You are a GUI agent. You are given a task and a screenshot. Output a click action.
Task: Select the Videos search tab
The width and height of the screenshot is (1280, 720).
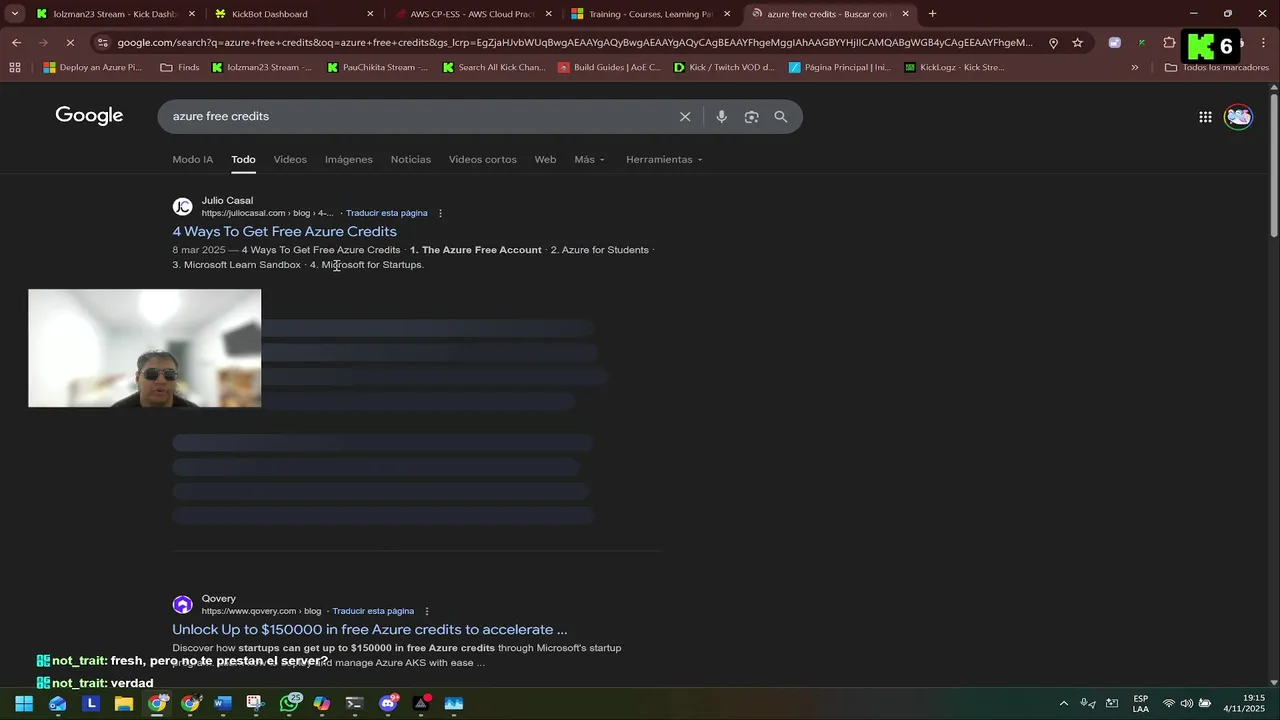290,160
